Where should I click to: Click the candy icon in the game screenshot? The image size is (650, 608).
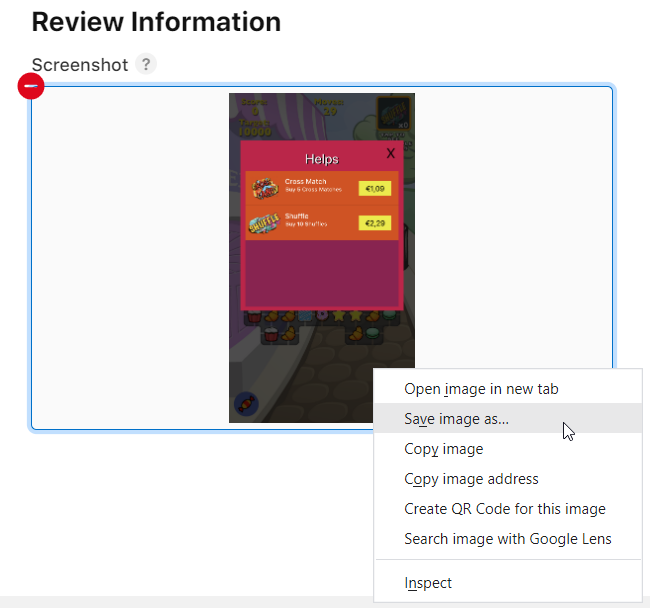point(246,404)
